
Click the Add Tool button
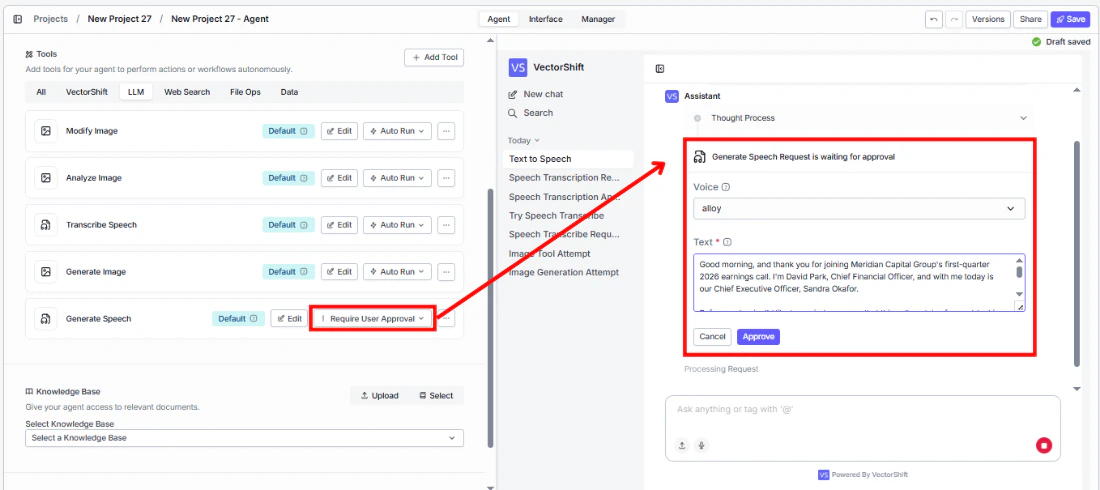[434, 58]
